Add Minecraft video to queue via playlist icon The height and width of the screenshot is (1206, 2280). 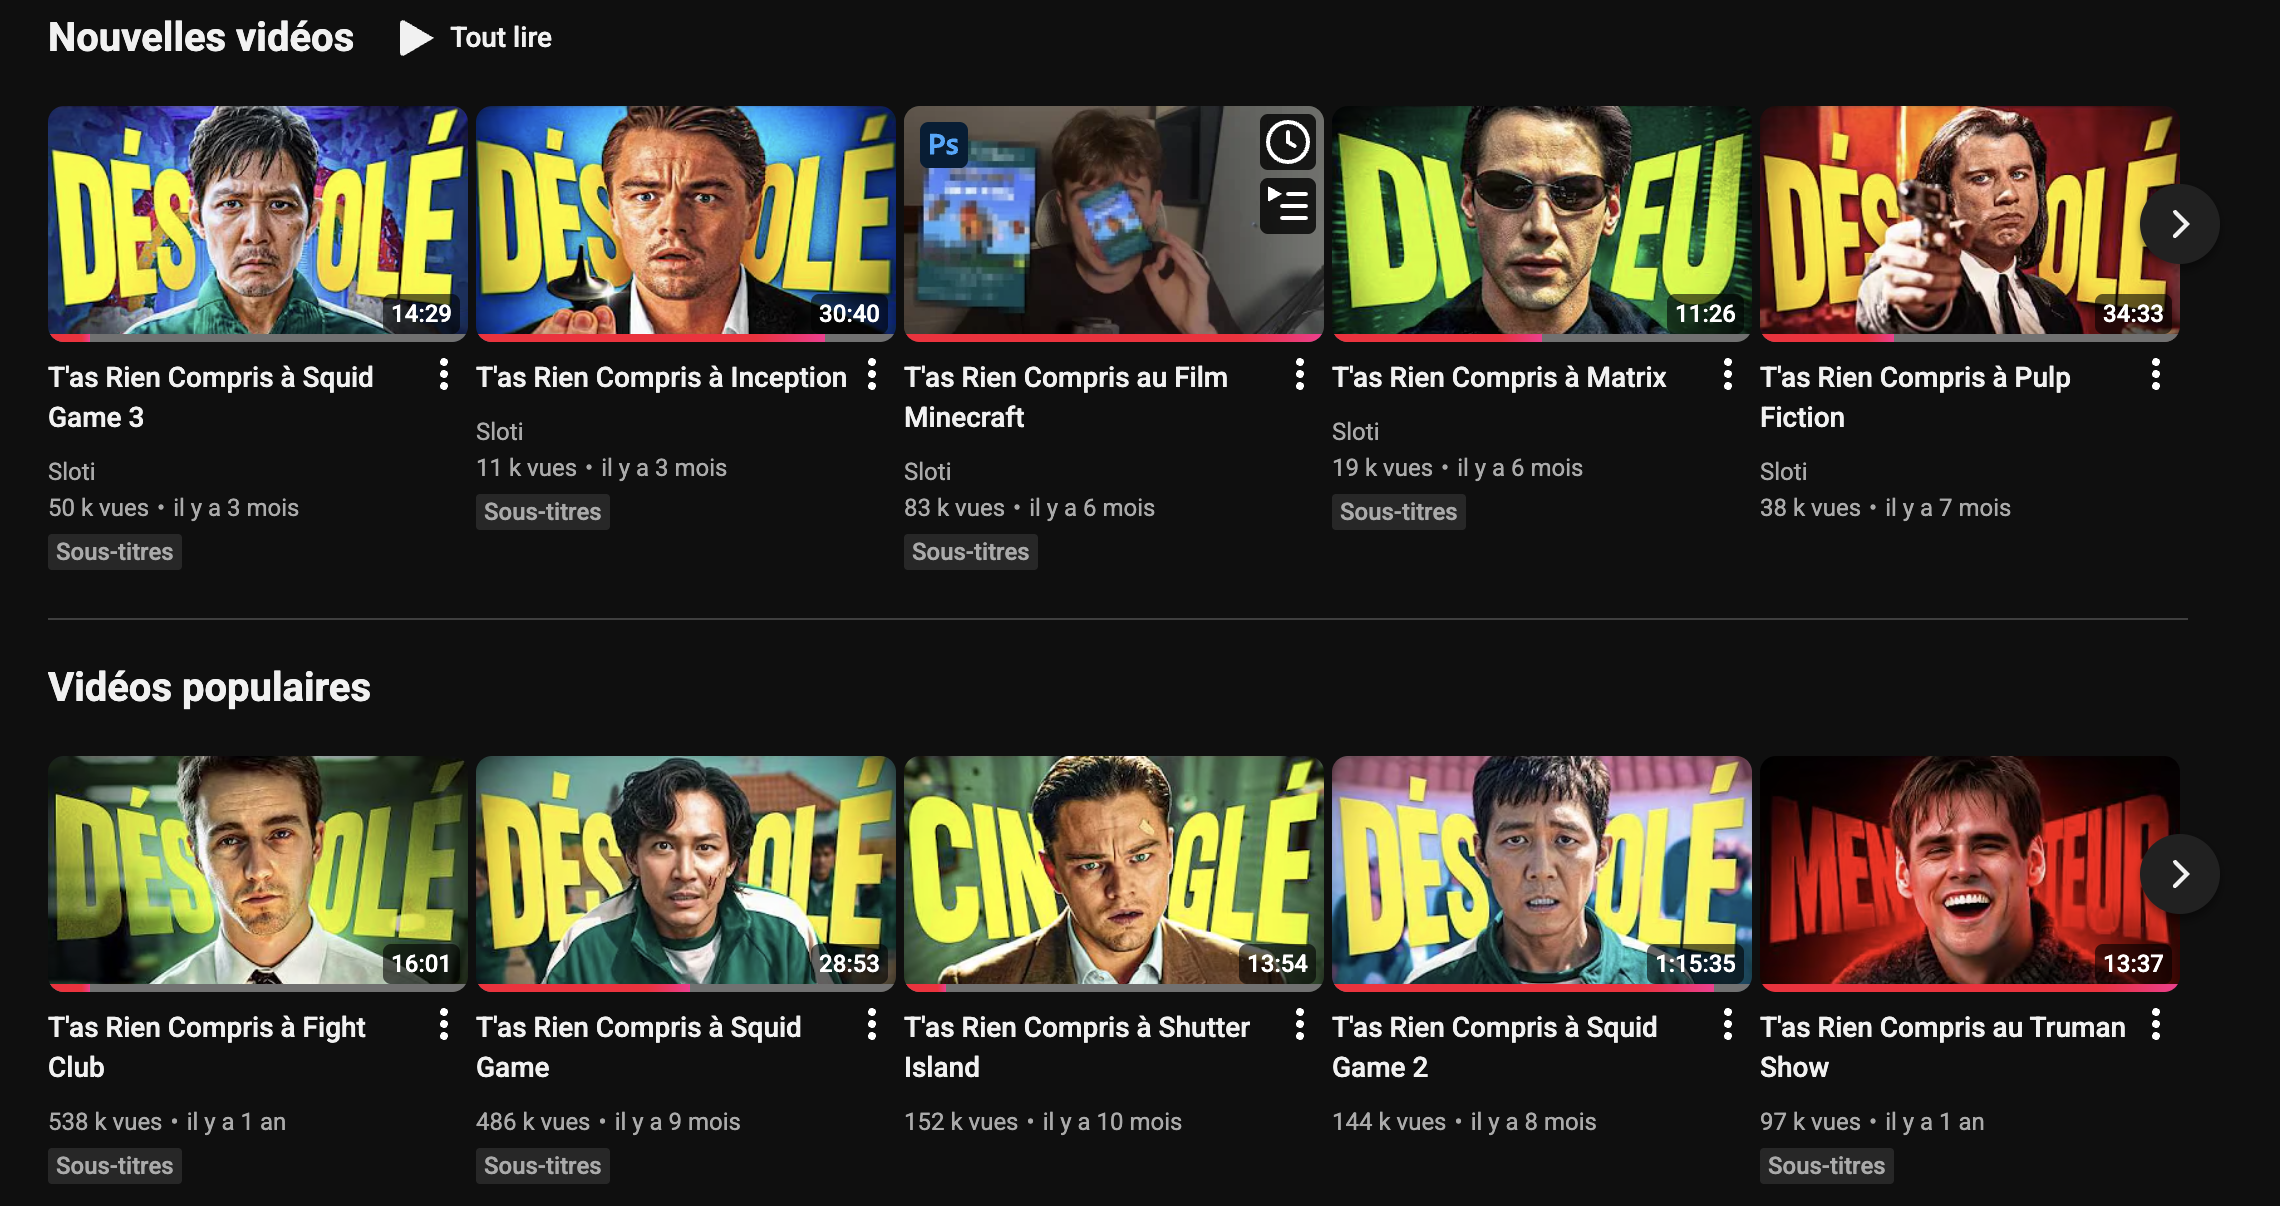1287,205
